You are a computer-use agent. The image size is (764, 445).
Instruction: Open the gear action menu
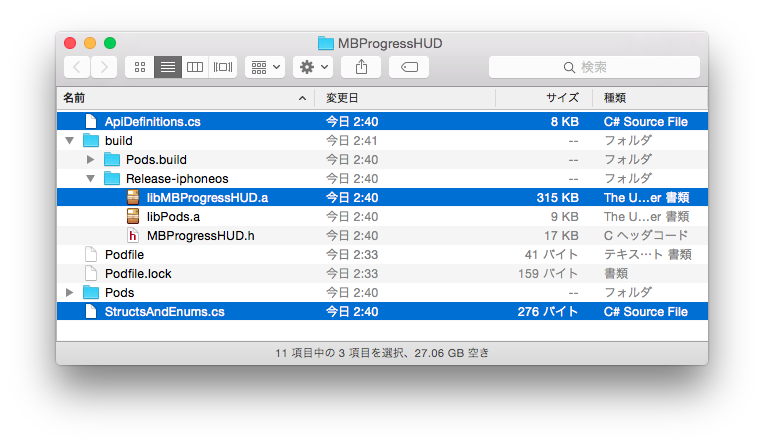(313, 67)
